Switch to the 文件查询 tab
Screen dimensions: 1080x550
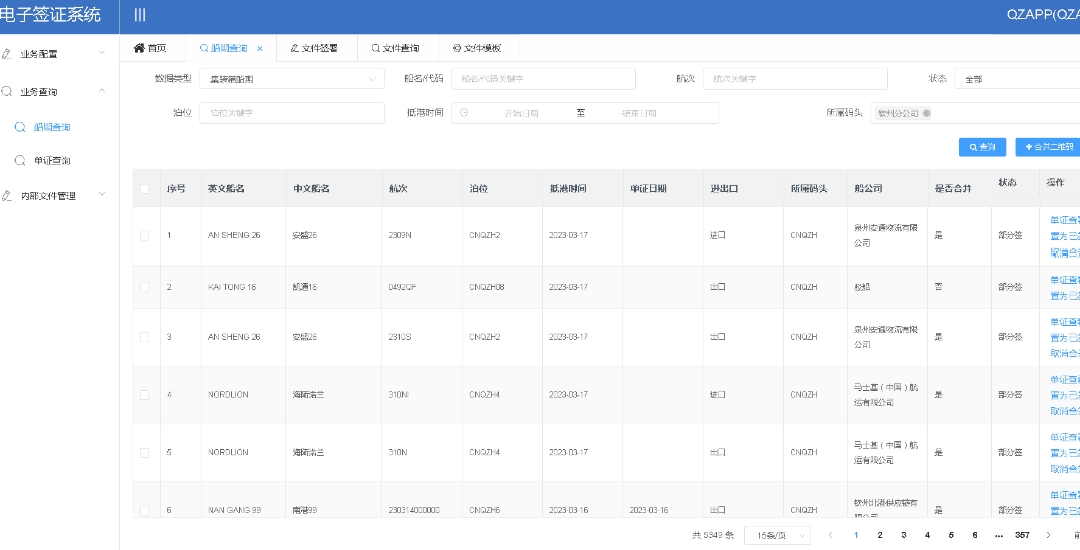[395, 48]
